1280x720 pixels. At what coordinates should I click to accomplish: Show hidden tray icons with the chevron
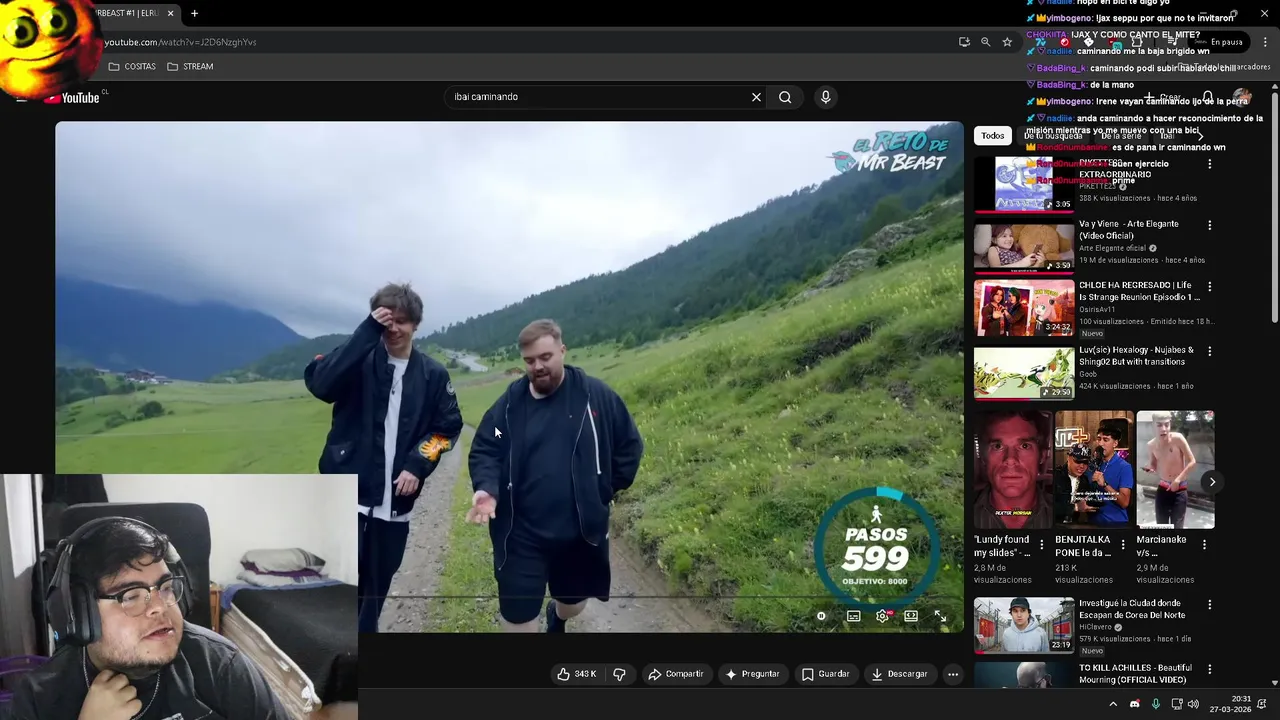pos(1113,704)
